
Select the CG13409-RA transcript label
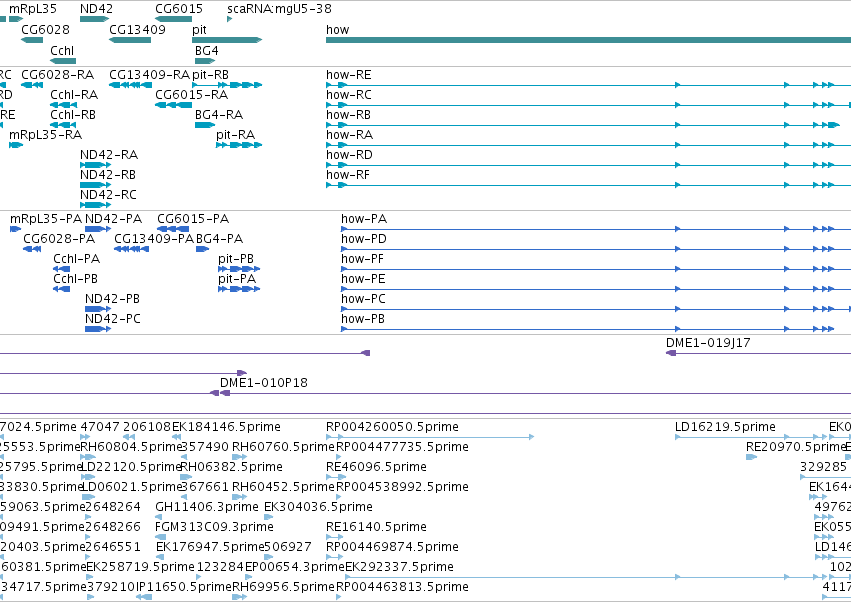click(x=149, y=74)
